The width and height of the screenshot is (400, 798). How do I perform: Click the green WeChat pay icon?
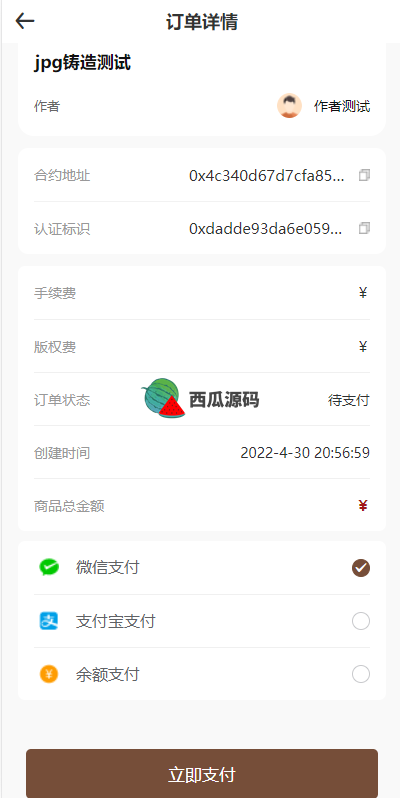pos(49,567)
